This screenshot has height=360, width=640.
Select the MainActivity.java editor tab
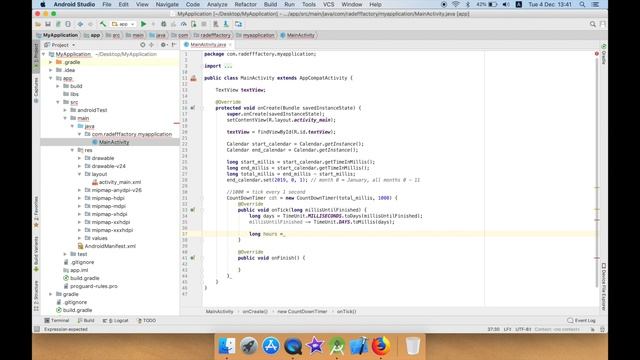[208, 44]
